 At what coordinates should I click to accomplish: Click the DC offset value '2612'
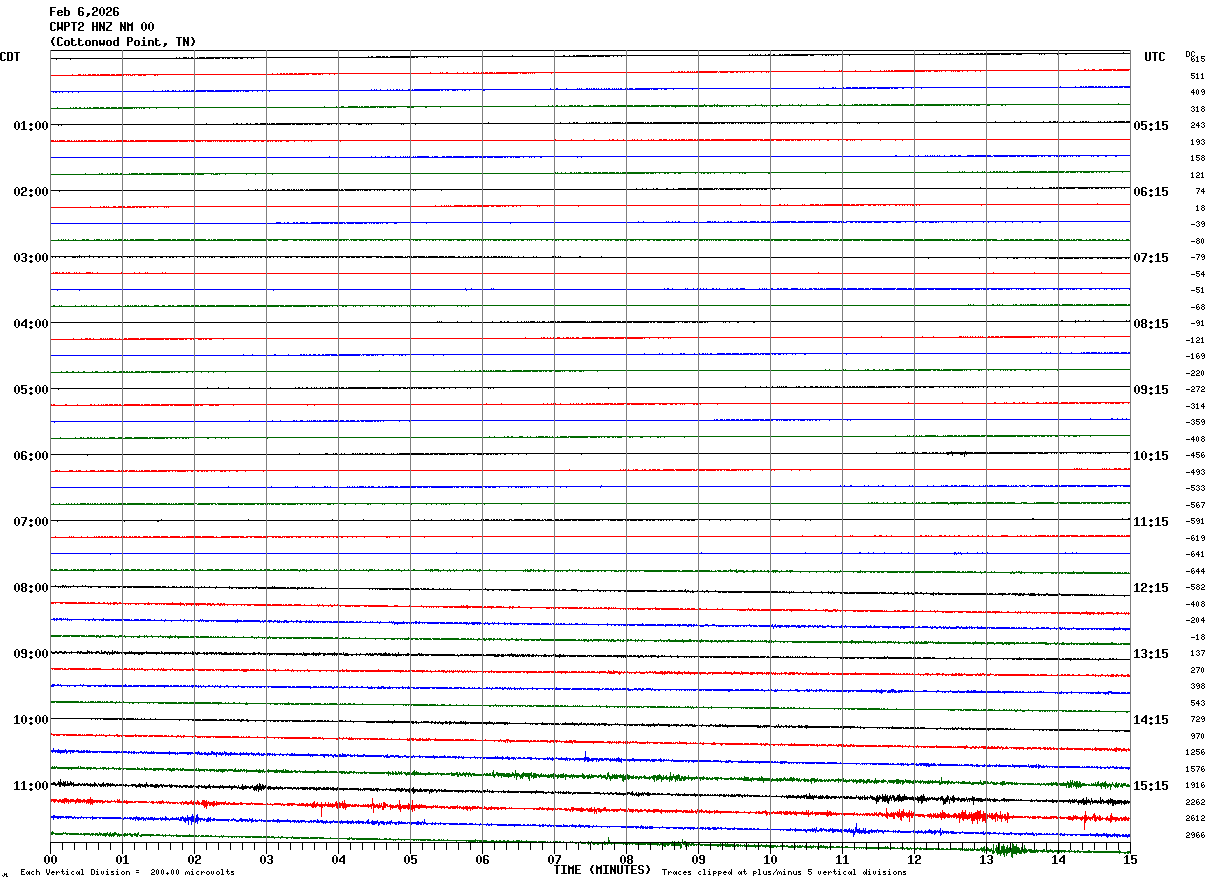1195,818
